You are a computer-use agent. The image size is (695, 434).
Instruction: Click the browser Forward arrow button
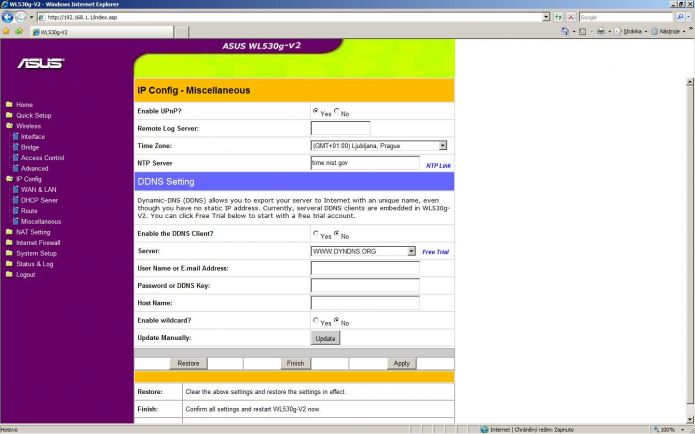point(20,17)
